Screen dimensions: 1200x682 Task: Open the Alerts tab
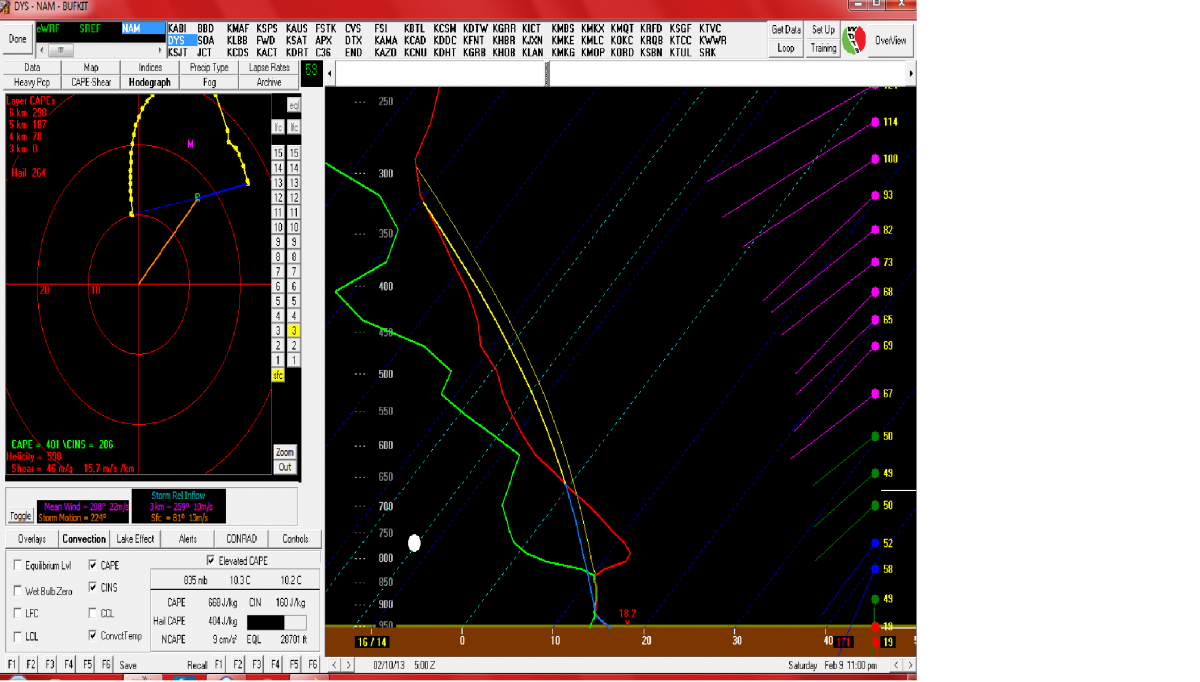(x=187, y=539)
